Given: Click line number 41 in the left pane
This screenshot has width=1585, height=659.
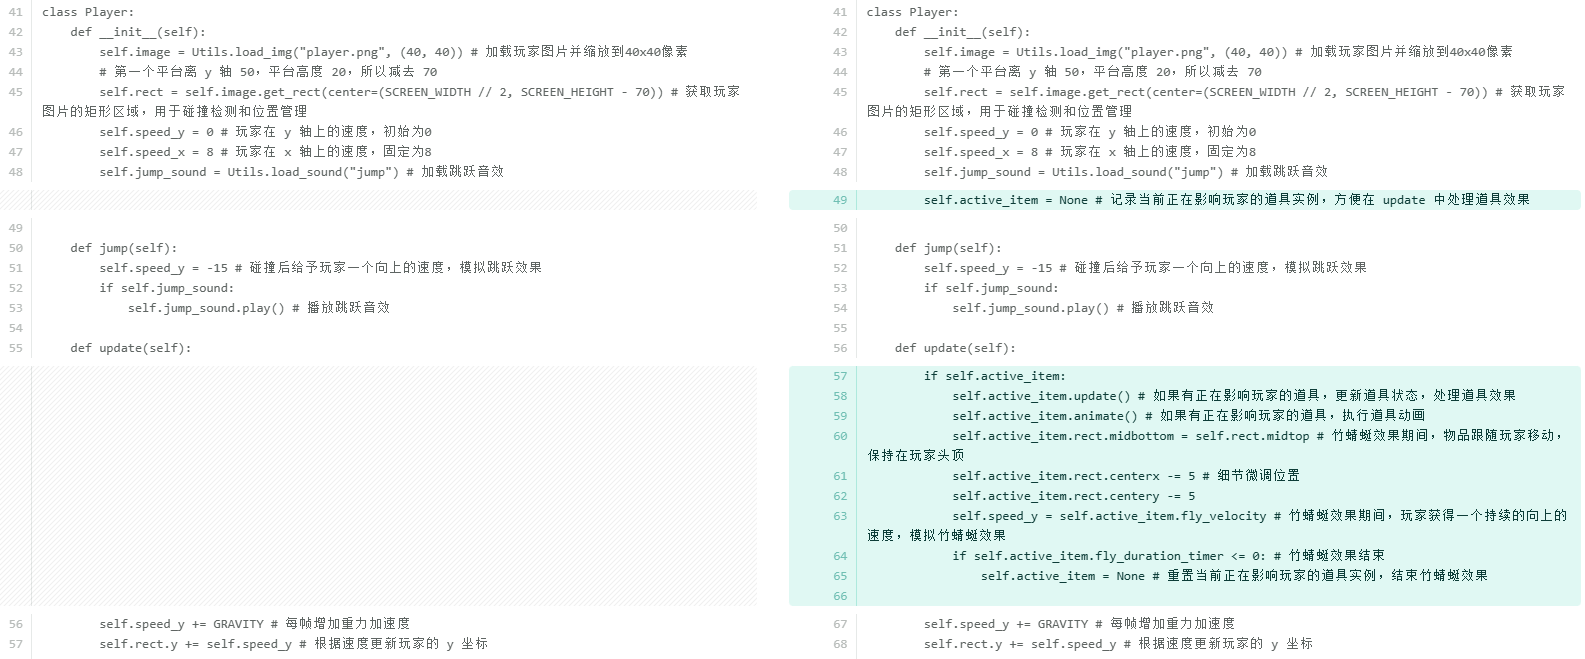Looking at the screenshot, I should pos(15,12).
